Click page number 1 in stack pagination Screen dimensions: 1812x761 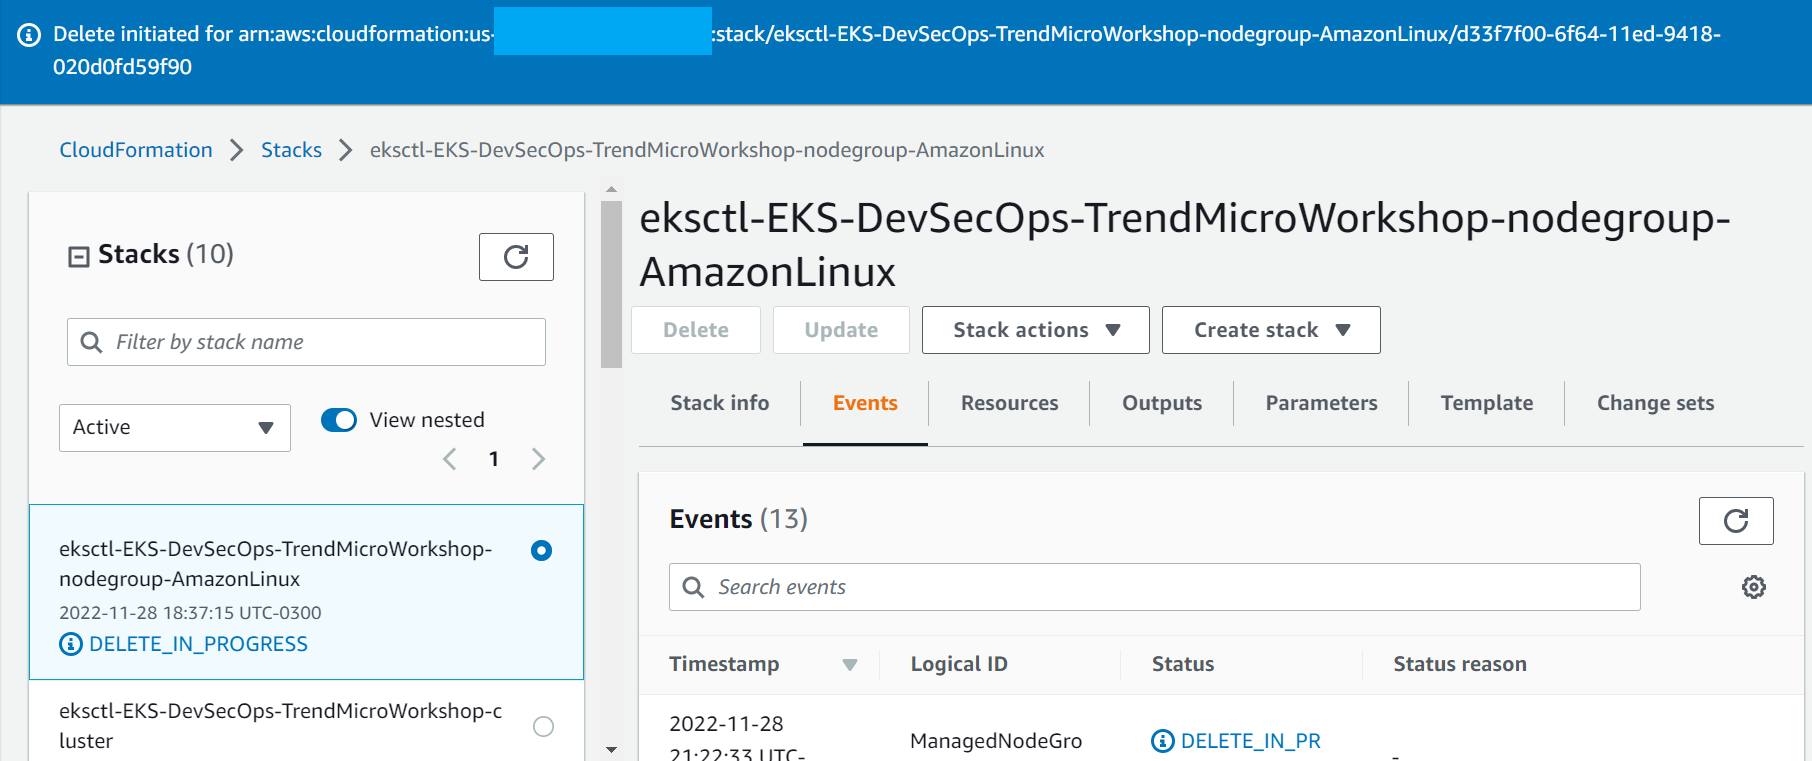click(494, 459)
